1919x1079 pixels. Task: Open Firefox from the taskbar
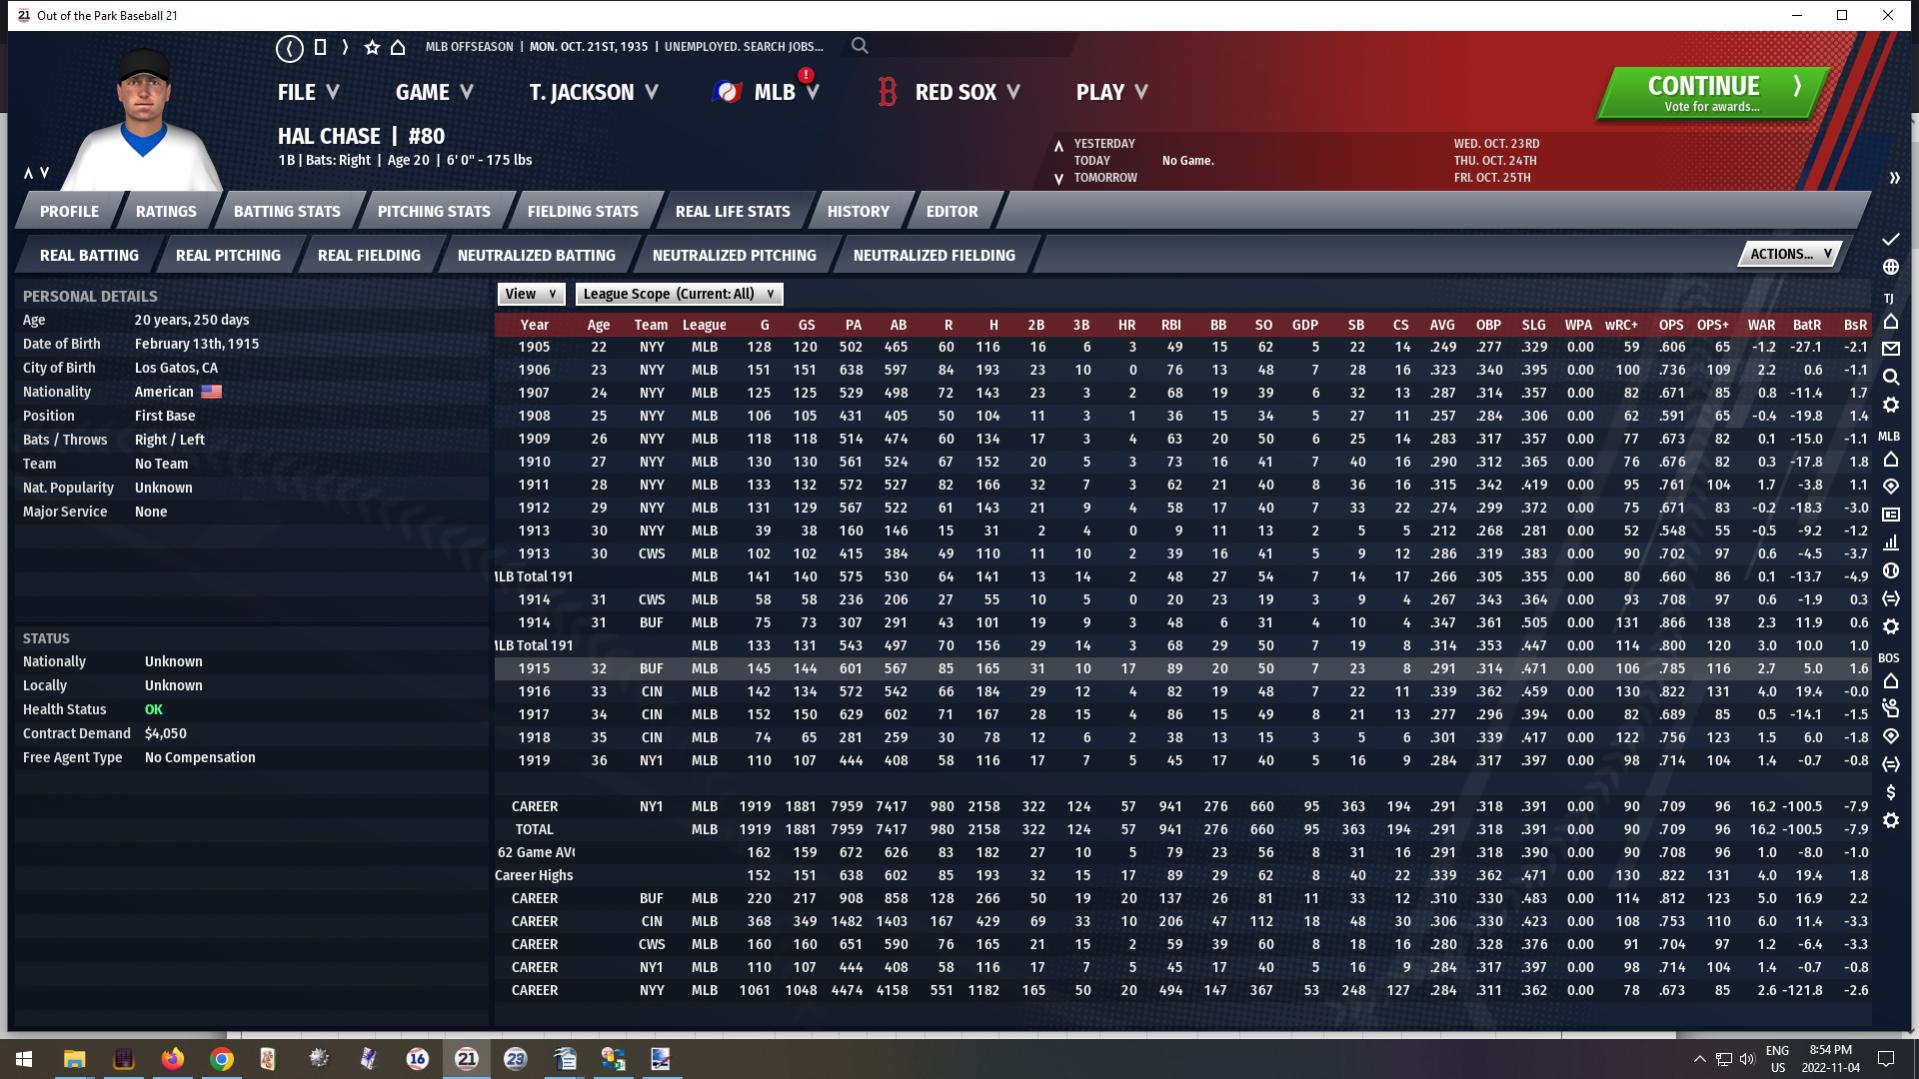coord(172,1058)
